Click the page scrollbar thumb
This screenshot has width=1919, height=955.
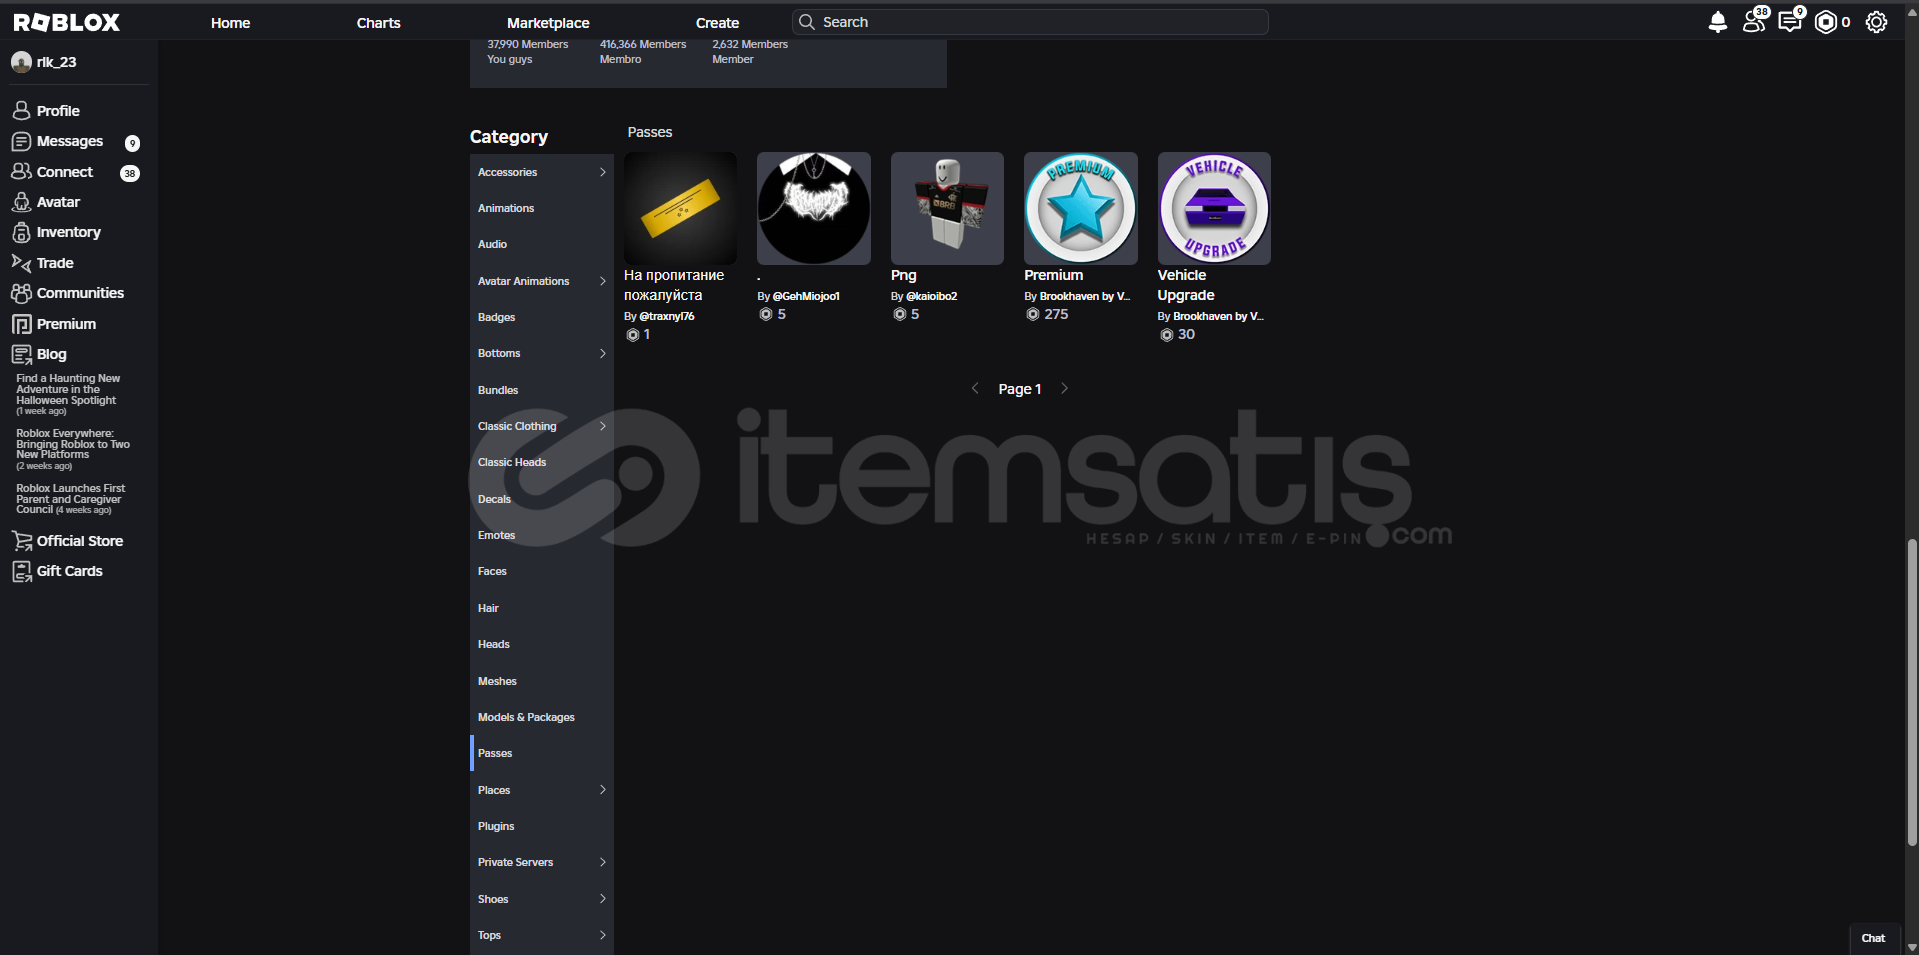point(1912,693)
